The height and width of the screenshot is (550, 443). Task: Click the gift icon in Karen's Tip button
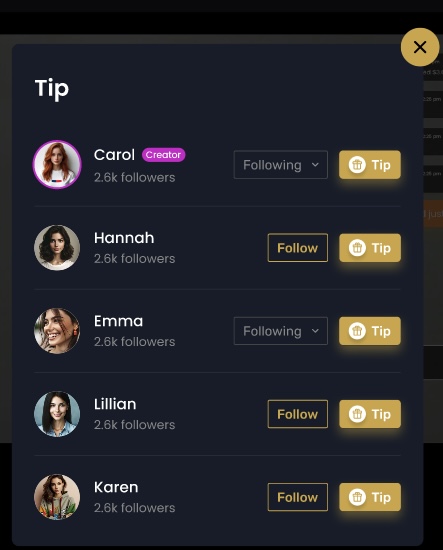[x=357, y=497]
